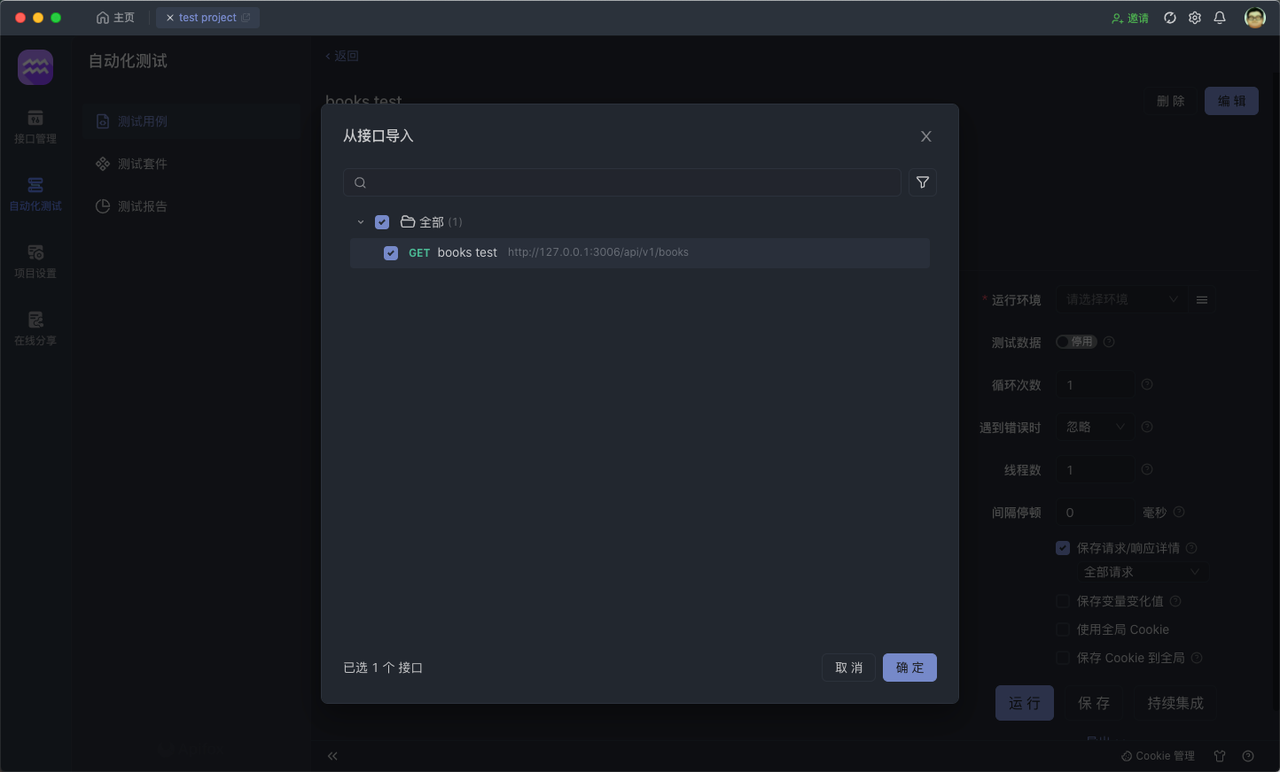Uncheck 保存请求/响应详情 checkbox
Viewport: 1280px width, 772px height.
pos(1063,548)
